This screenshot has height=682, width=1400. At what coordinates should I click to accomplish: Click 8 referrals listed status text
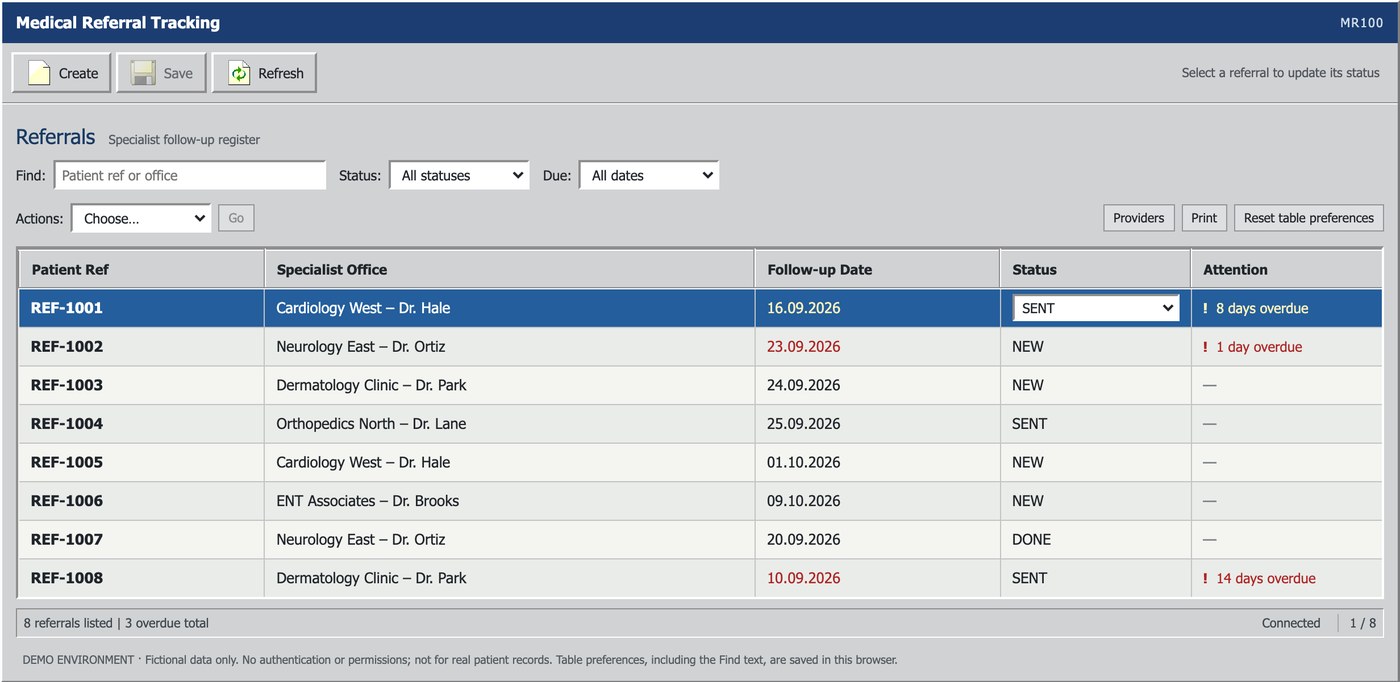pos(68,623)
